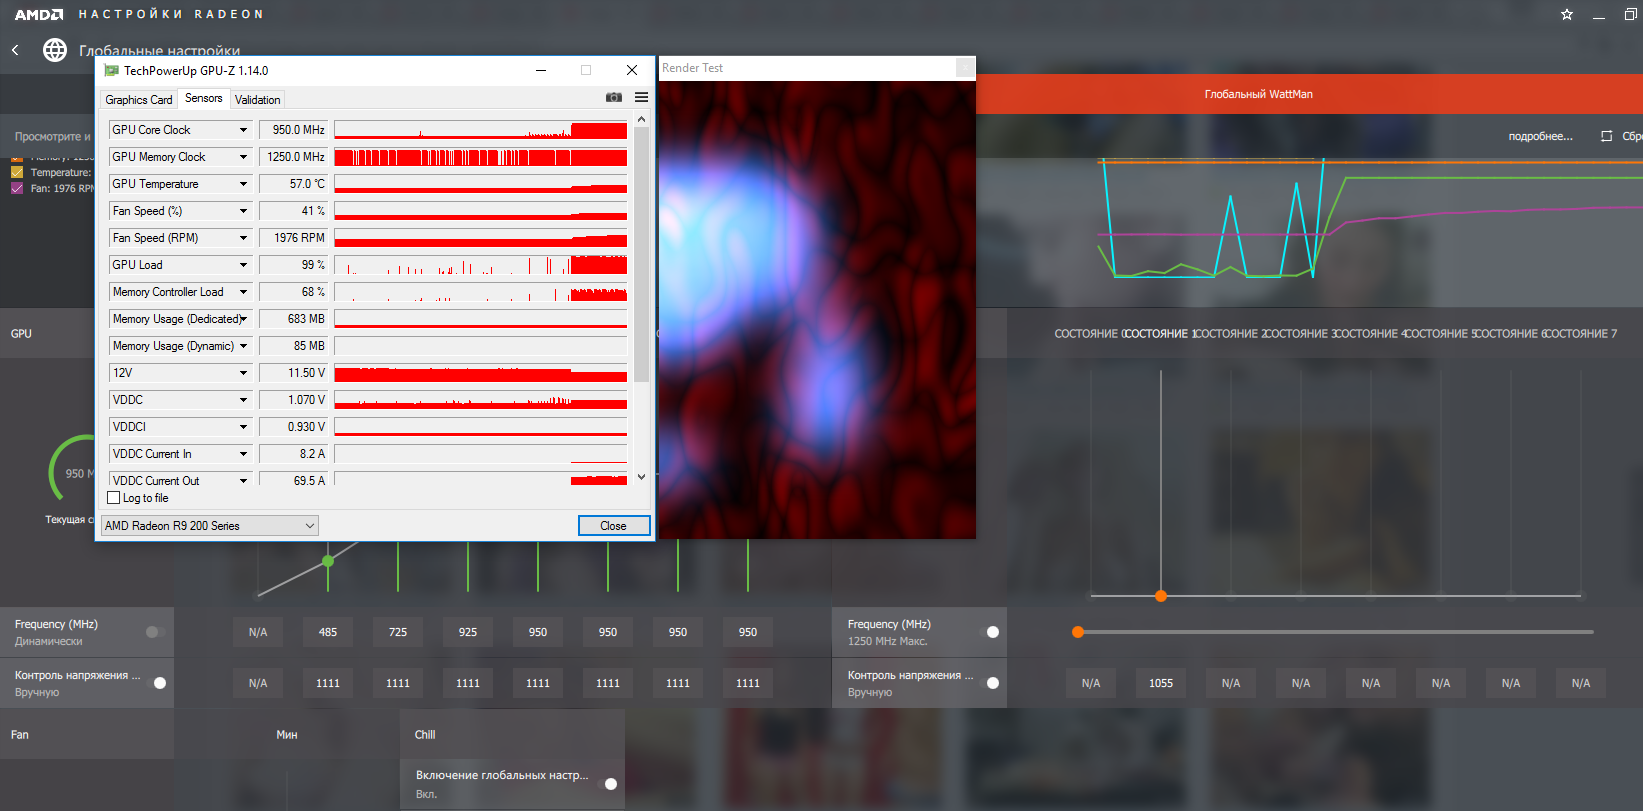Click the AMD logo in the title bar
The height and width of the screenshot is (811, 1643).
click(x=39, y=14)
